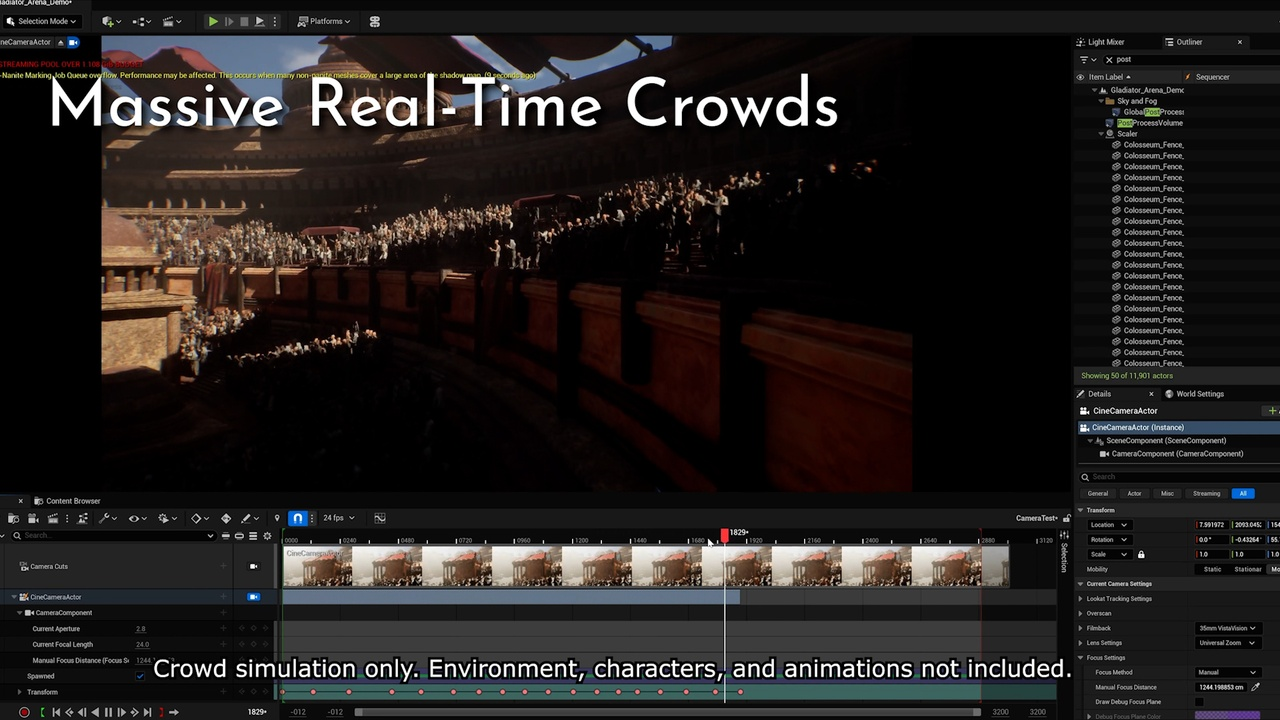Open the 24 fps frame rate dropdown
This screenshot has height=720, width=1280.
[x=338, y=518]
